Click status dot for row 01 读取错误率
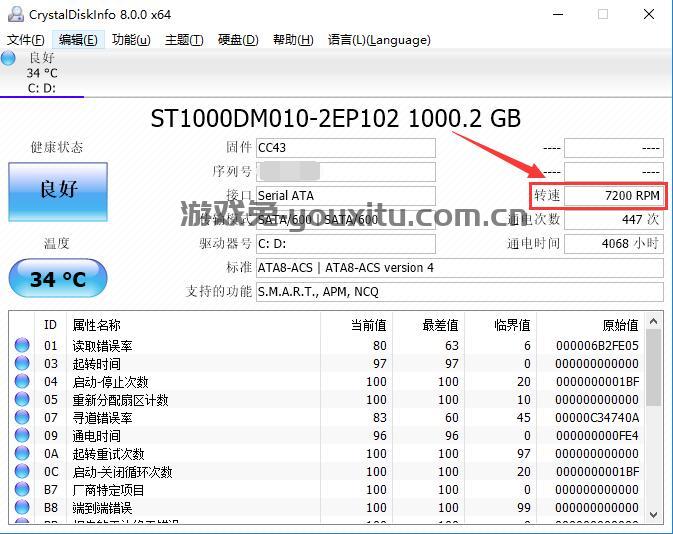This screenshot has width=673, height=534. click(22, 345)
